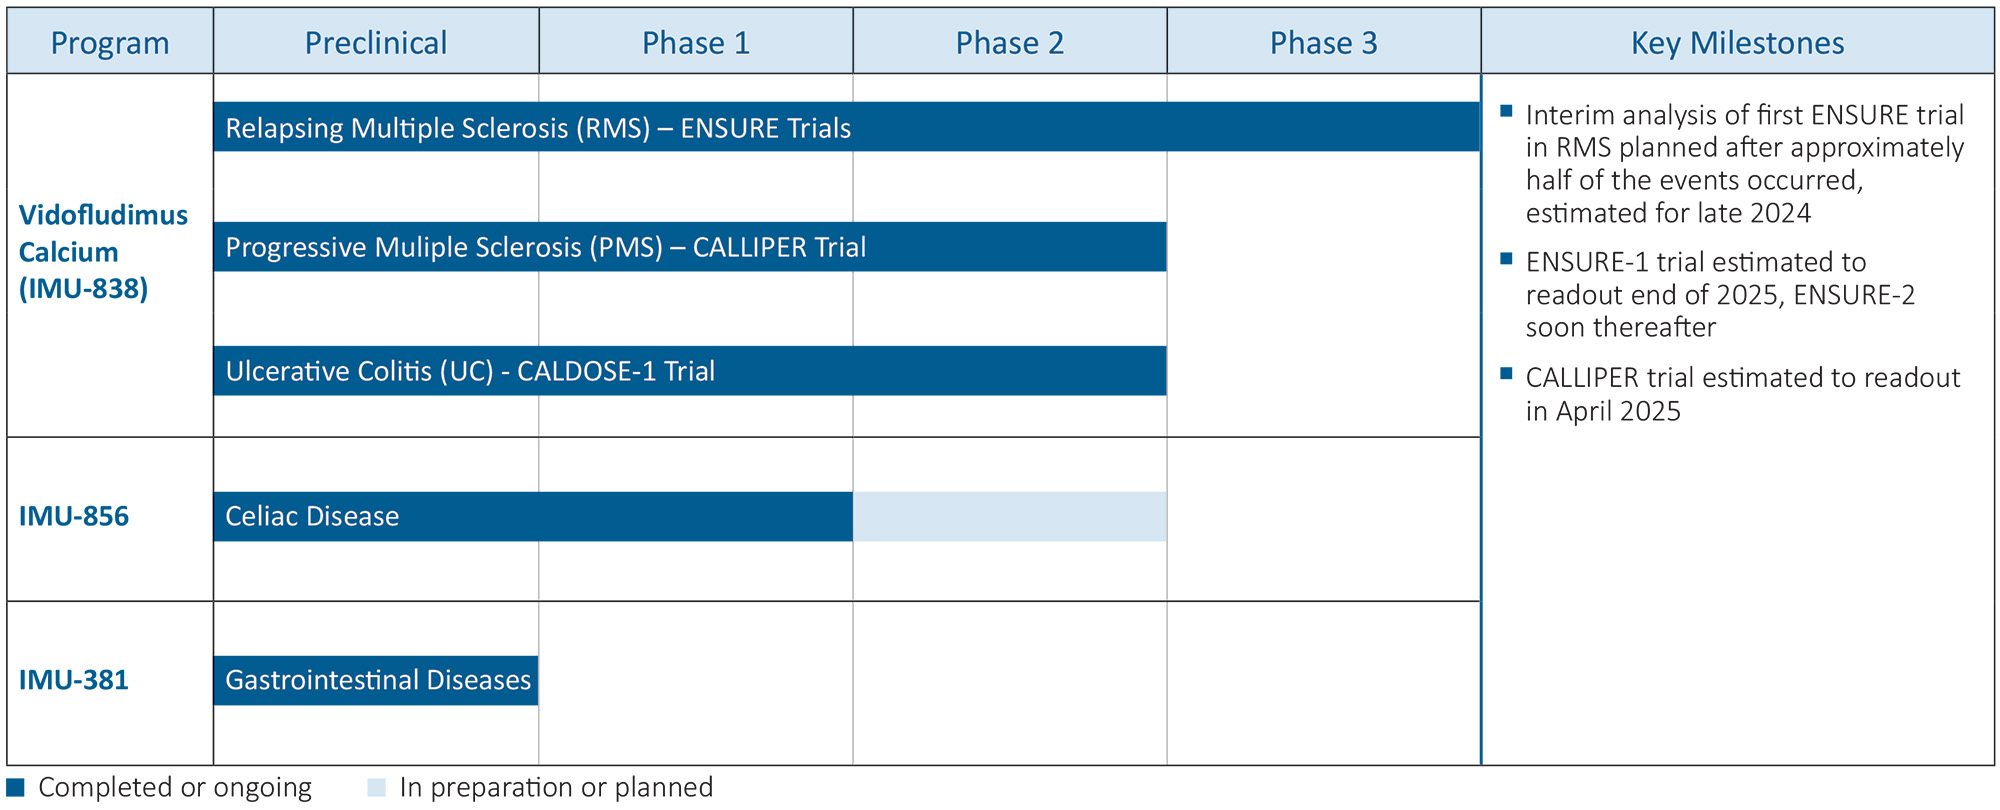This screenshot has height=810, width=2000.
Task: Select the dark blue Celiac Disease bar
Action: (533, 516)
